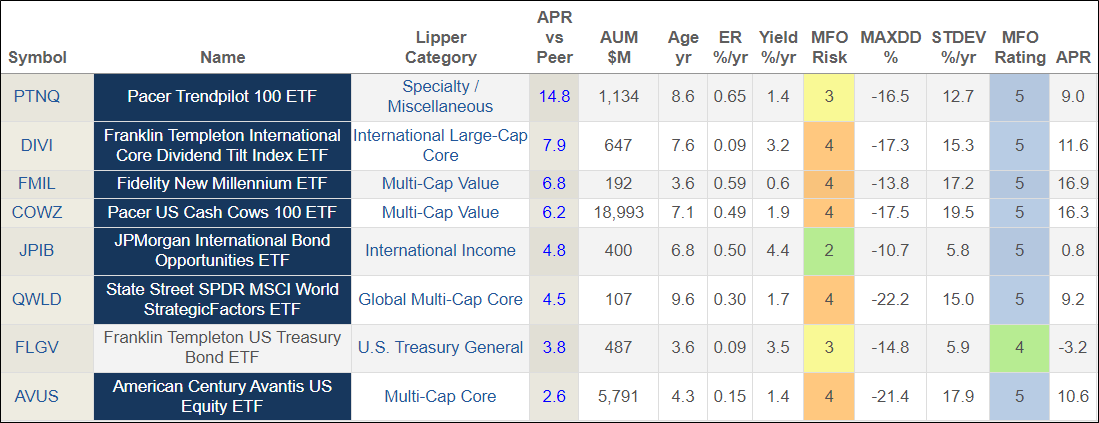Sort by the MFO Rating column header
Viewport: 1099px width, 423px height.
point(1020,47)
